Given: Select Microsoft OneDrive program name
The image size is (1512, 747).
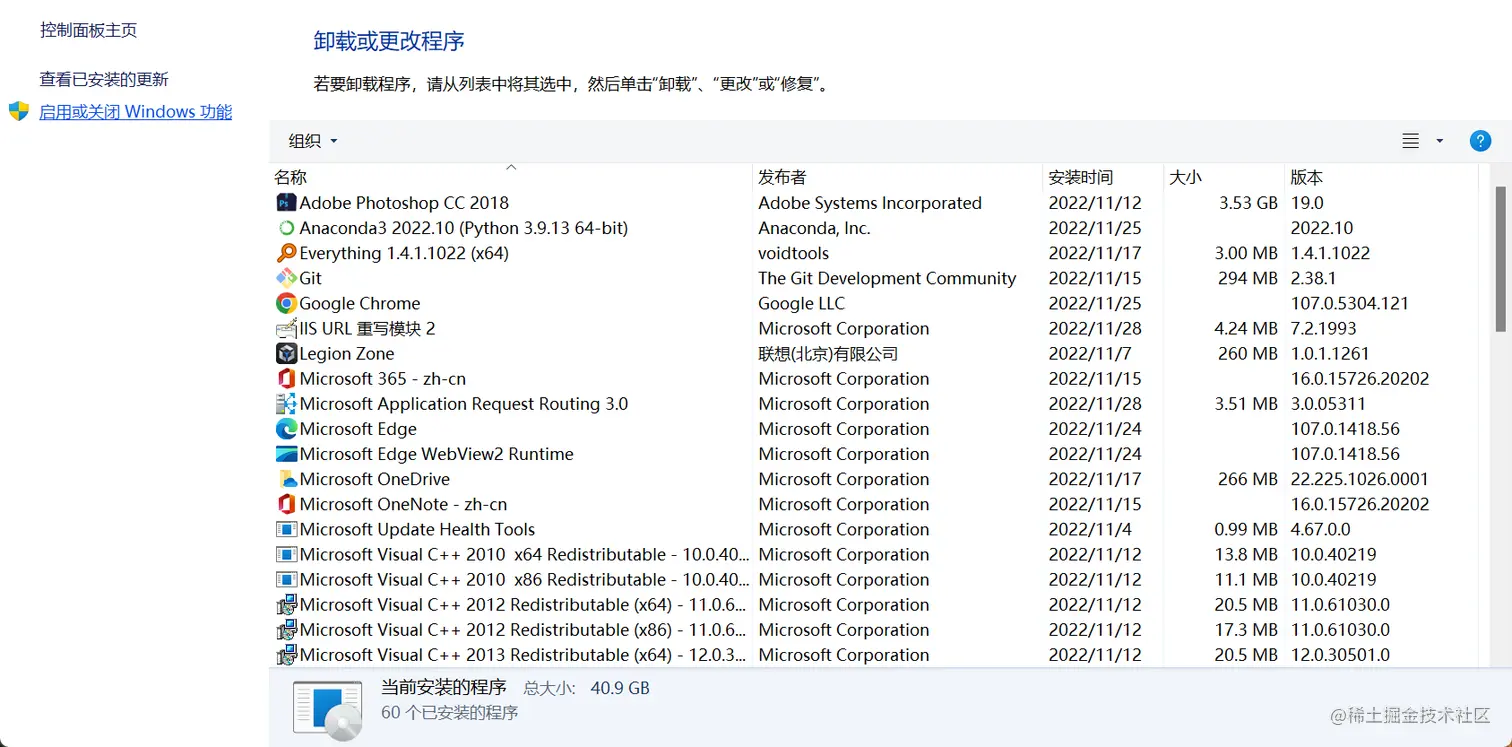Looking at the screenshot, I should tap(375, 479).
